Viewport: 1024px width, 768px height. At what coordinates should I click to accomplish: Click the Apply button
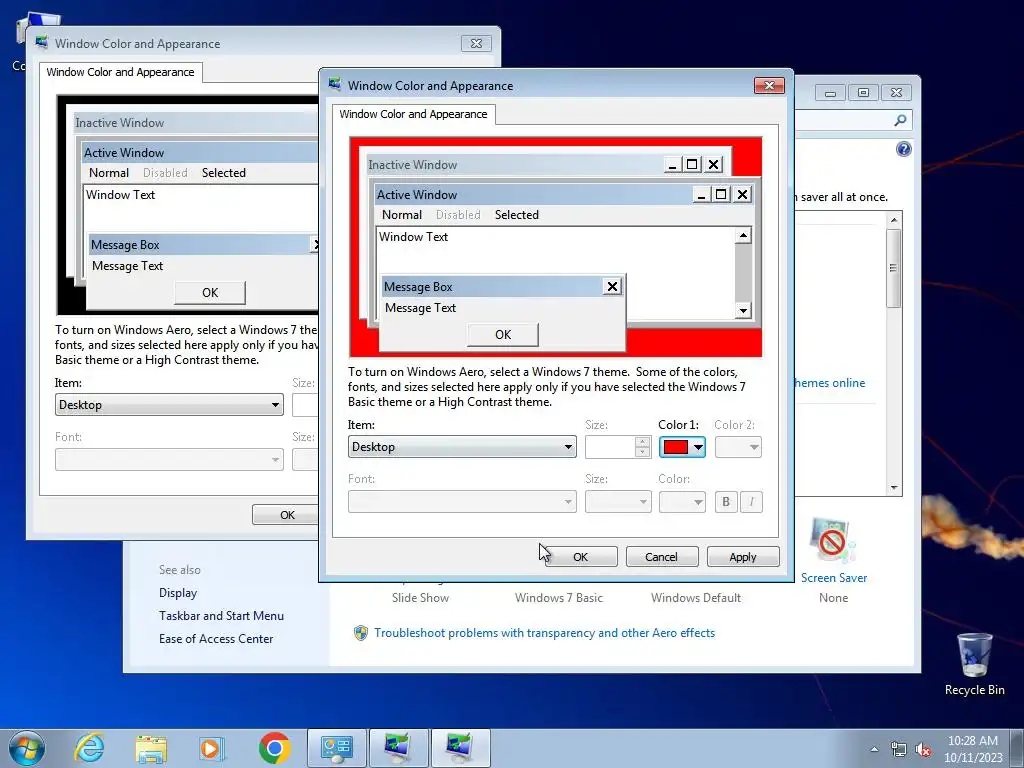743,556
